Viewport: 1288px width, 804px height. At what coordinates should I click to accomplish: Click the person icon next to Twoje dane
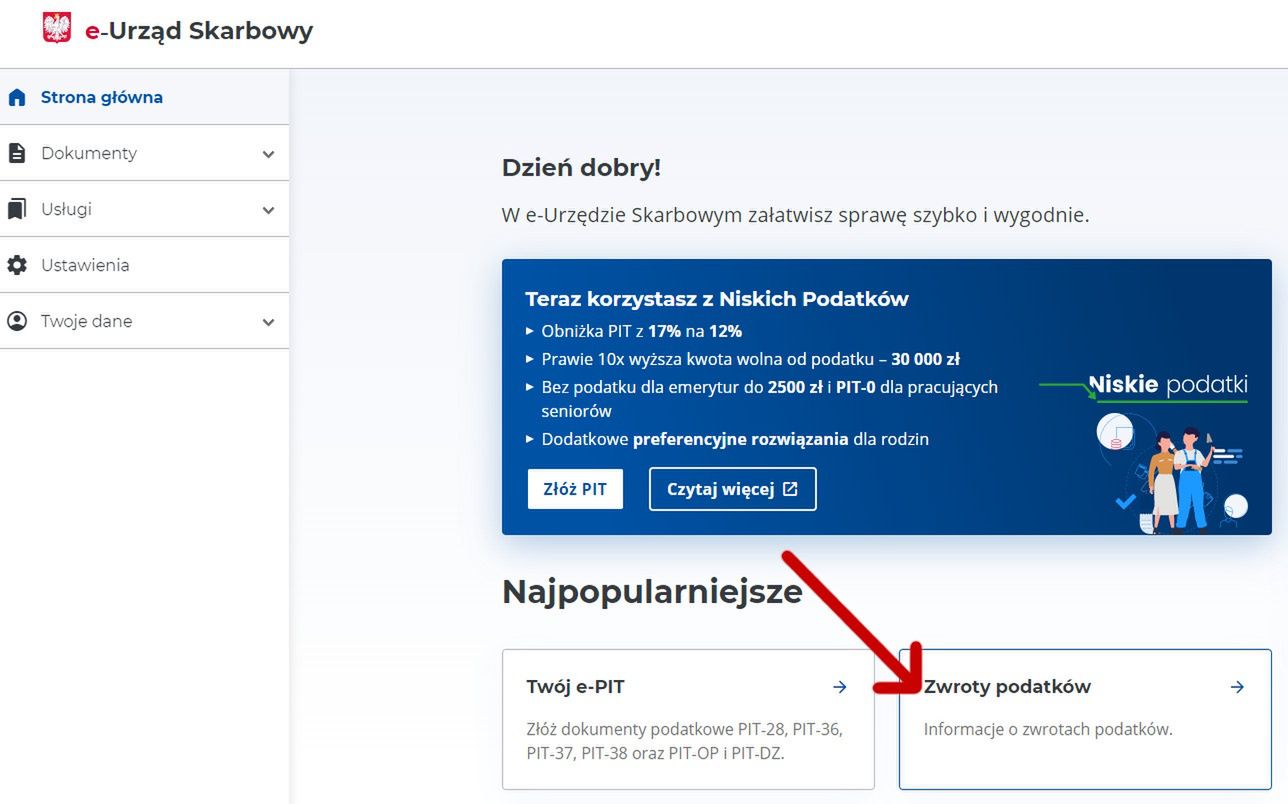(x=15, y=321)
